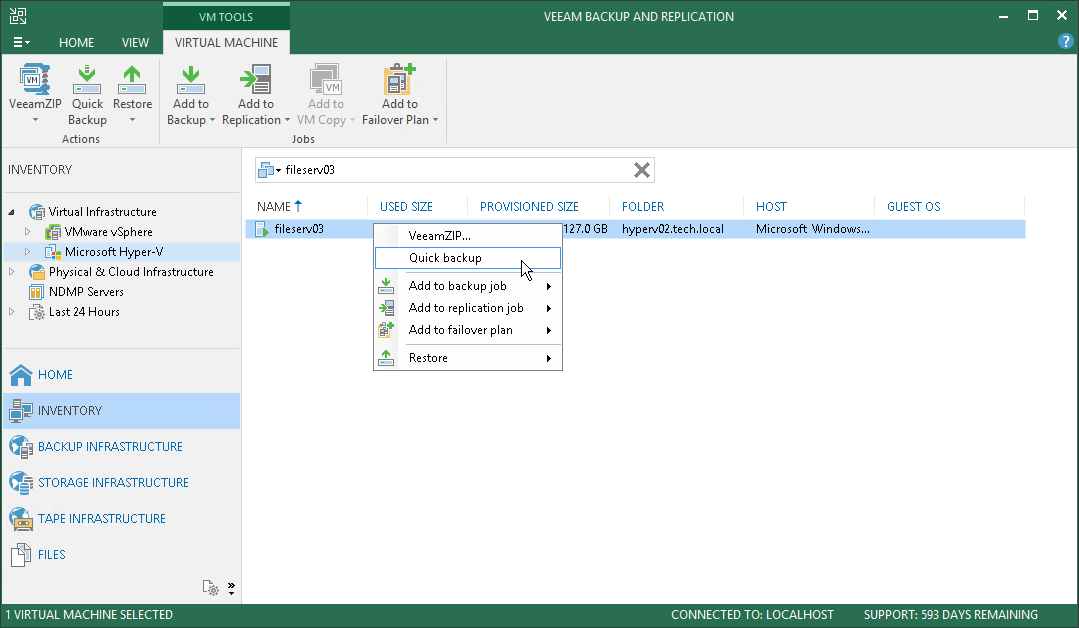Select the VM TOOLS contextual tab header

226,17
